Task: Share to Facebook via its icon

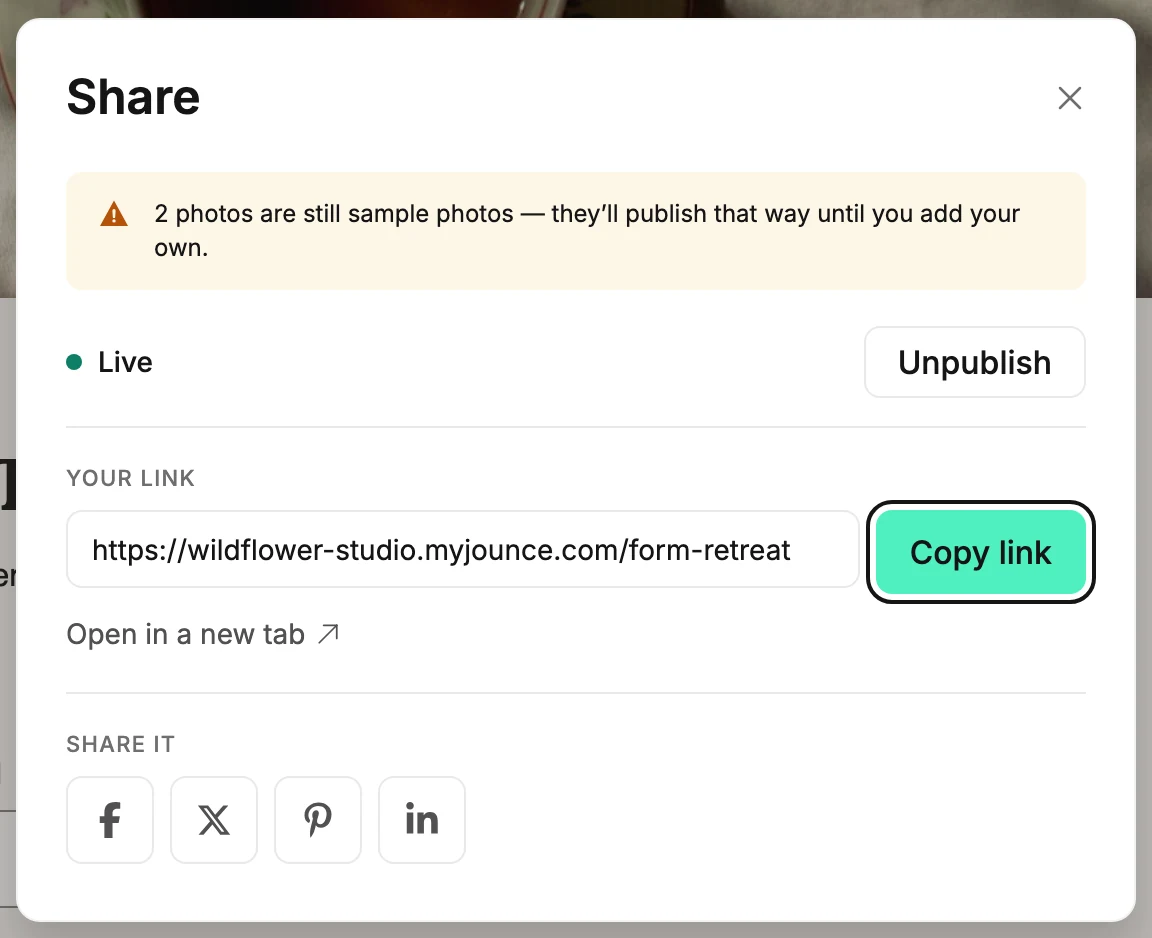Action: tap(110, 820)
